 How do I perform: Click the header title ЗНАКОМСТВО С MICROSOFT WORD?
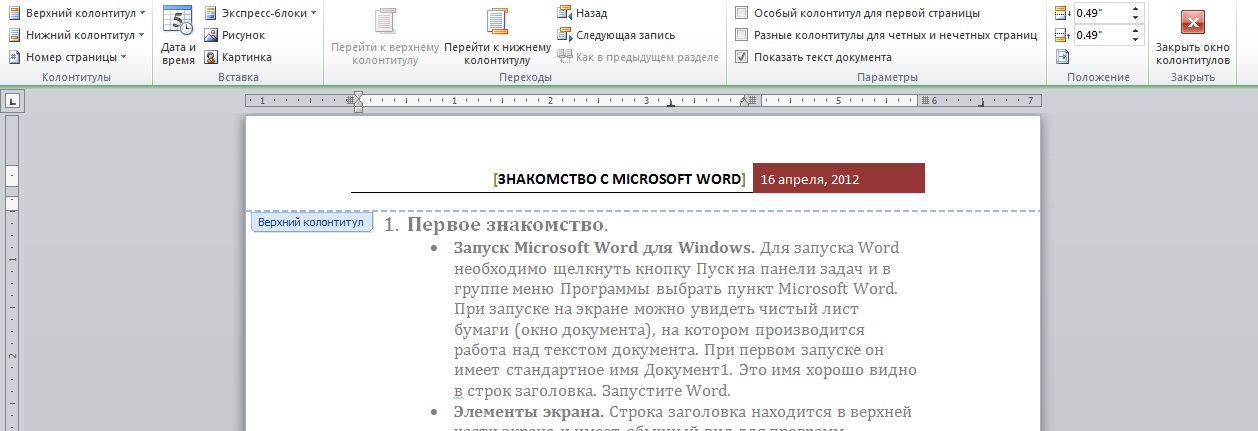(620, 179)
